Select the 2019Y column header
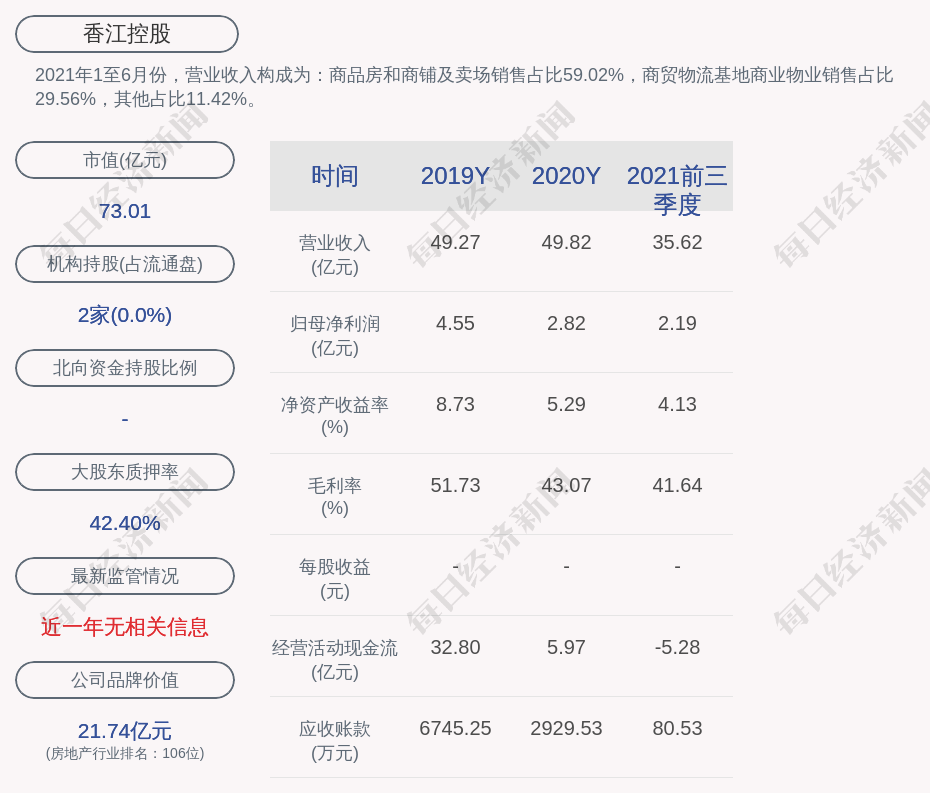 point(455,176)
